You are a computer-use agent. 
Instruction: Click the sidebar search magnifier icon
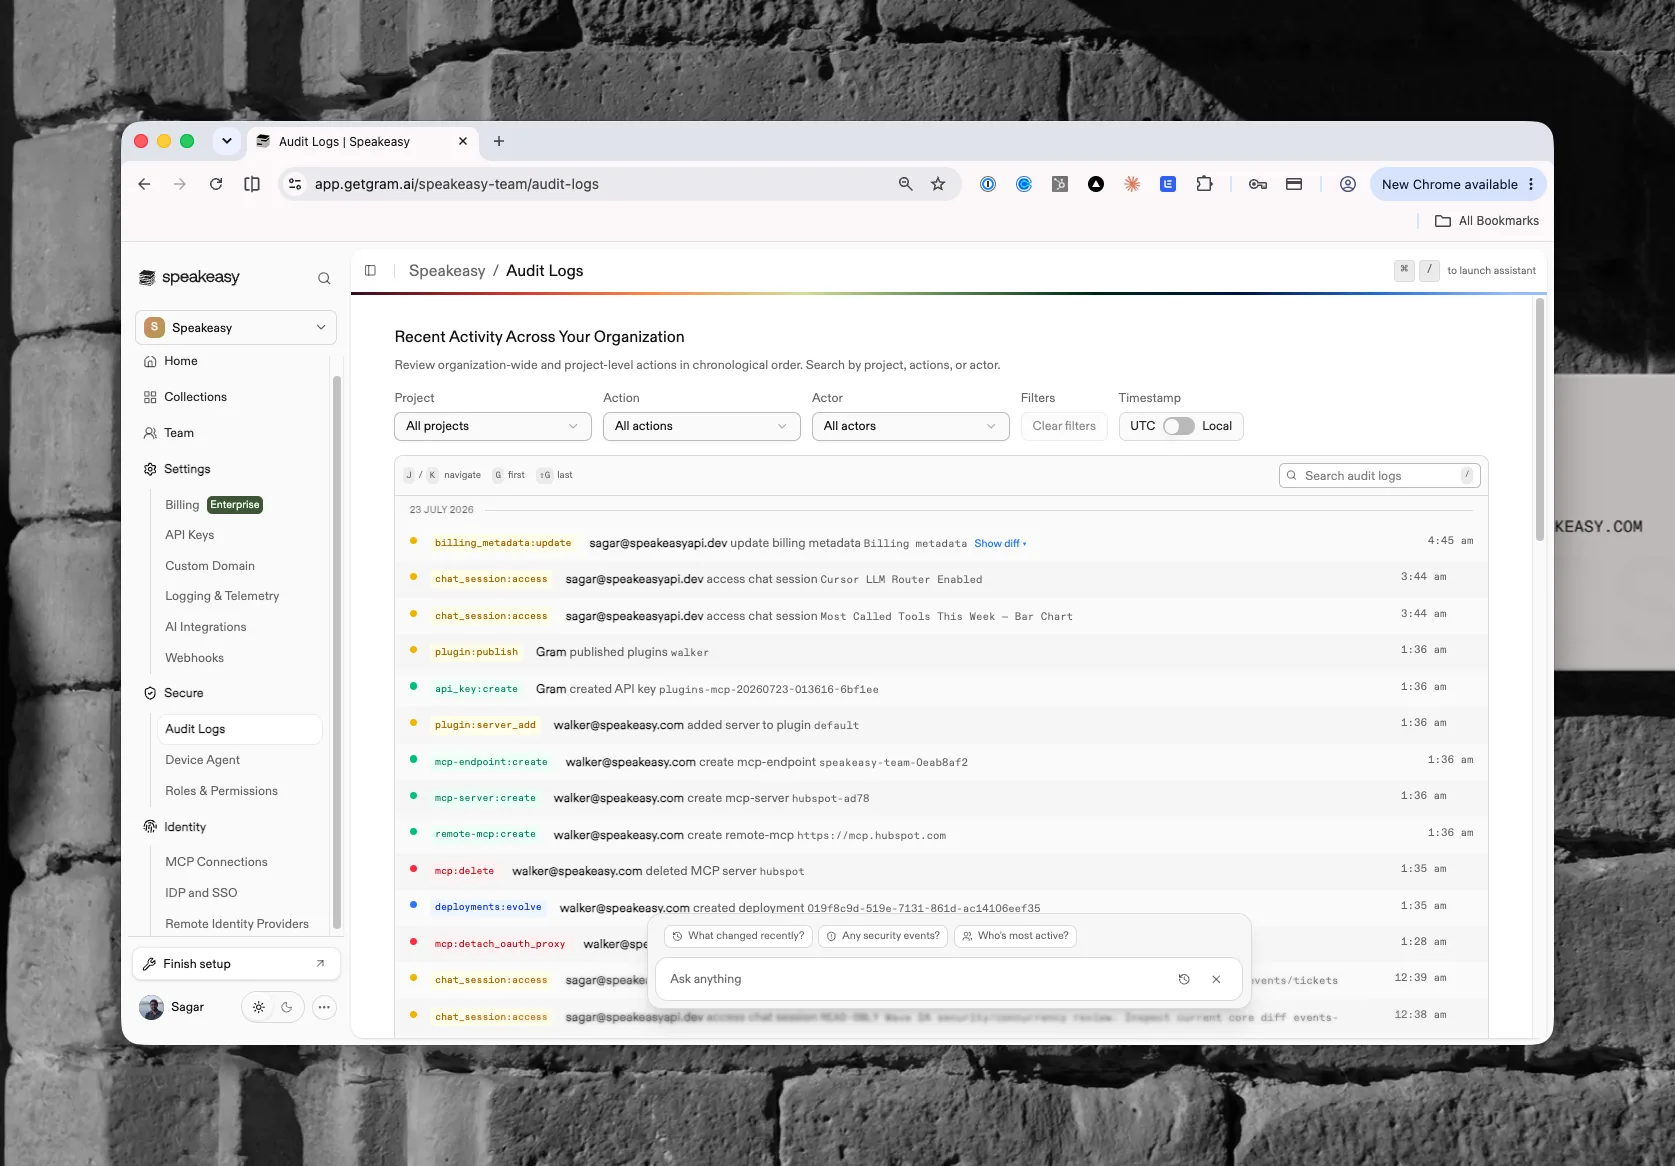tap(324, 278)
